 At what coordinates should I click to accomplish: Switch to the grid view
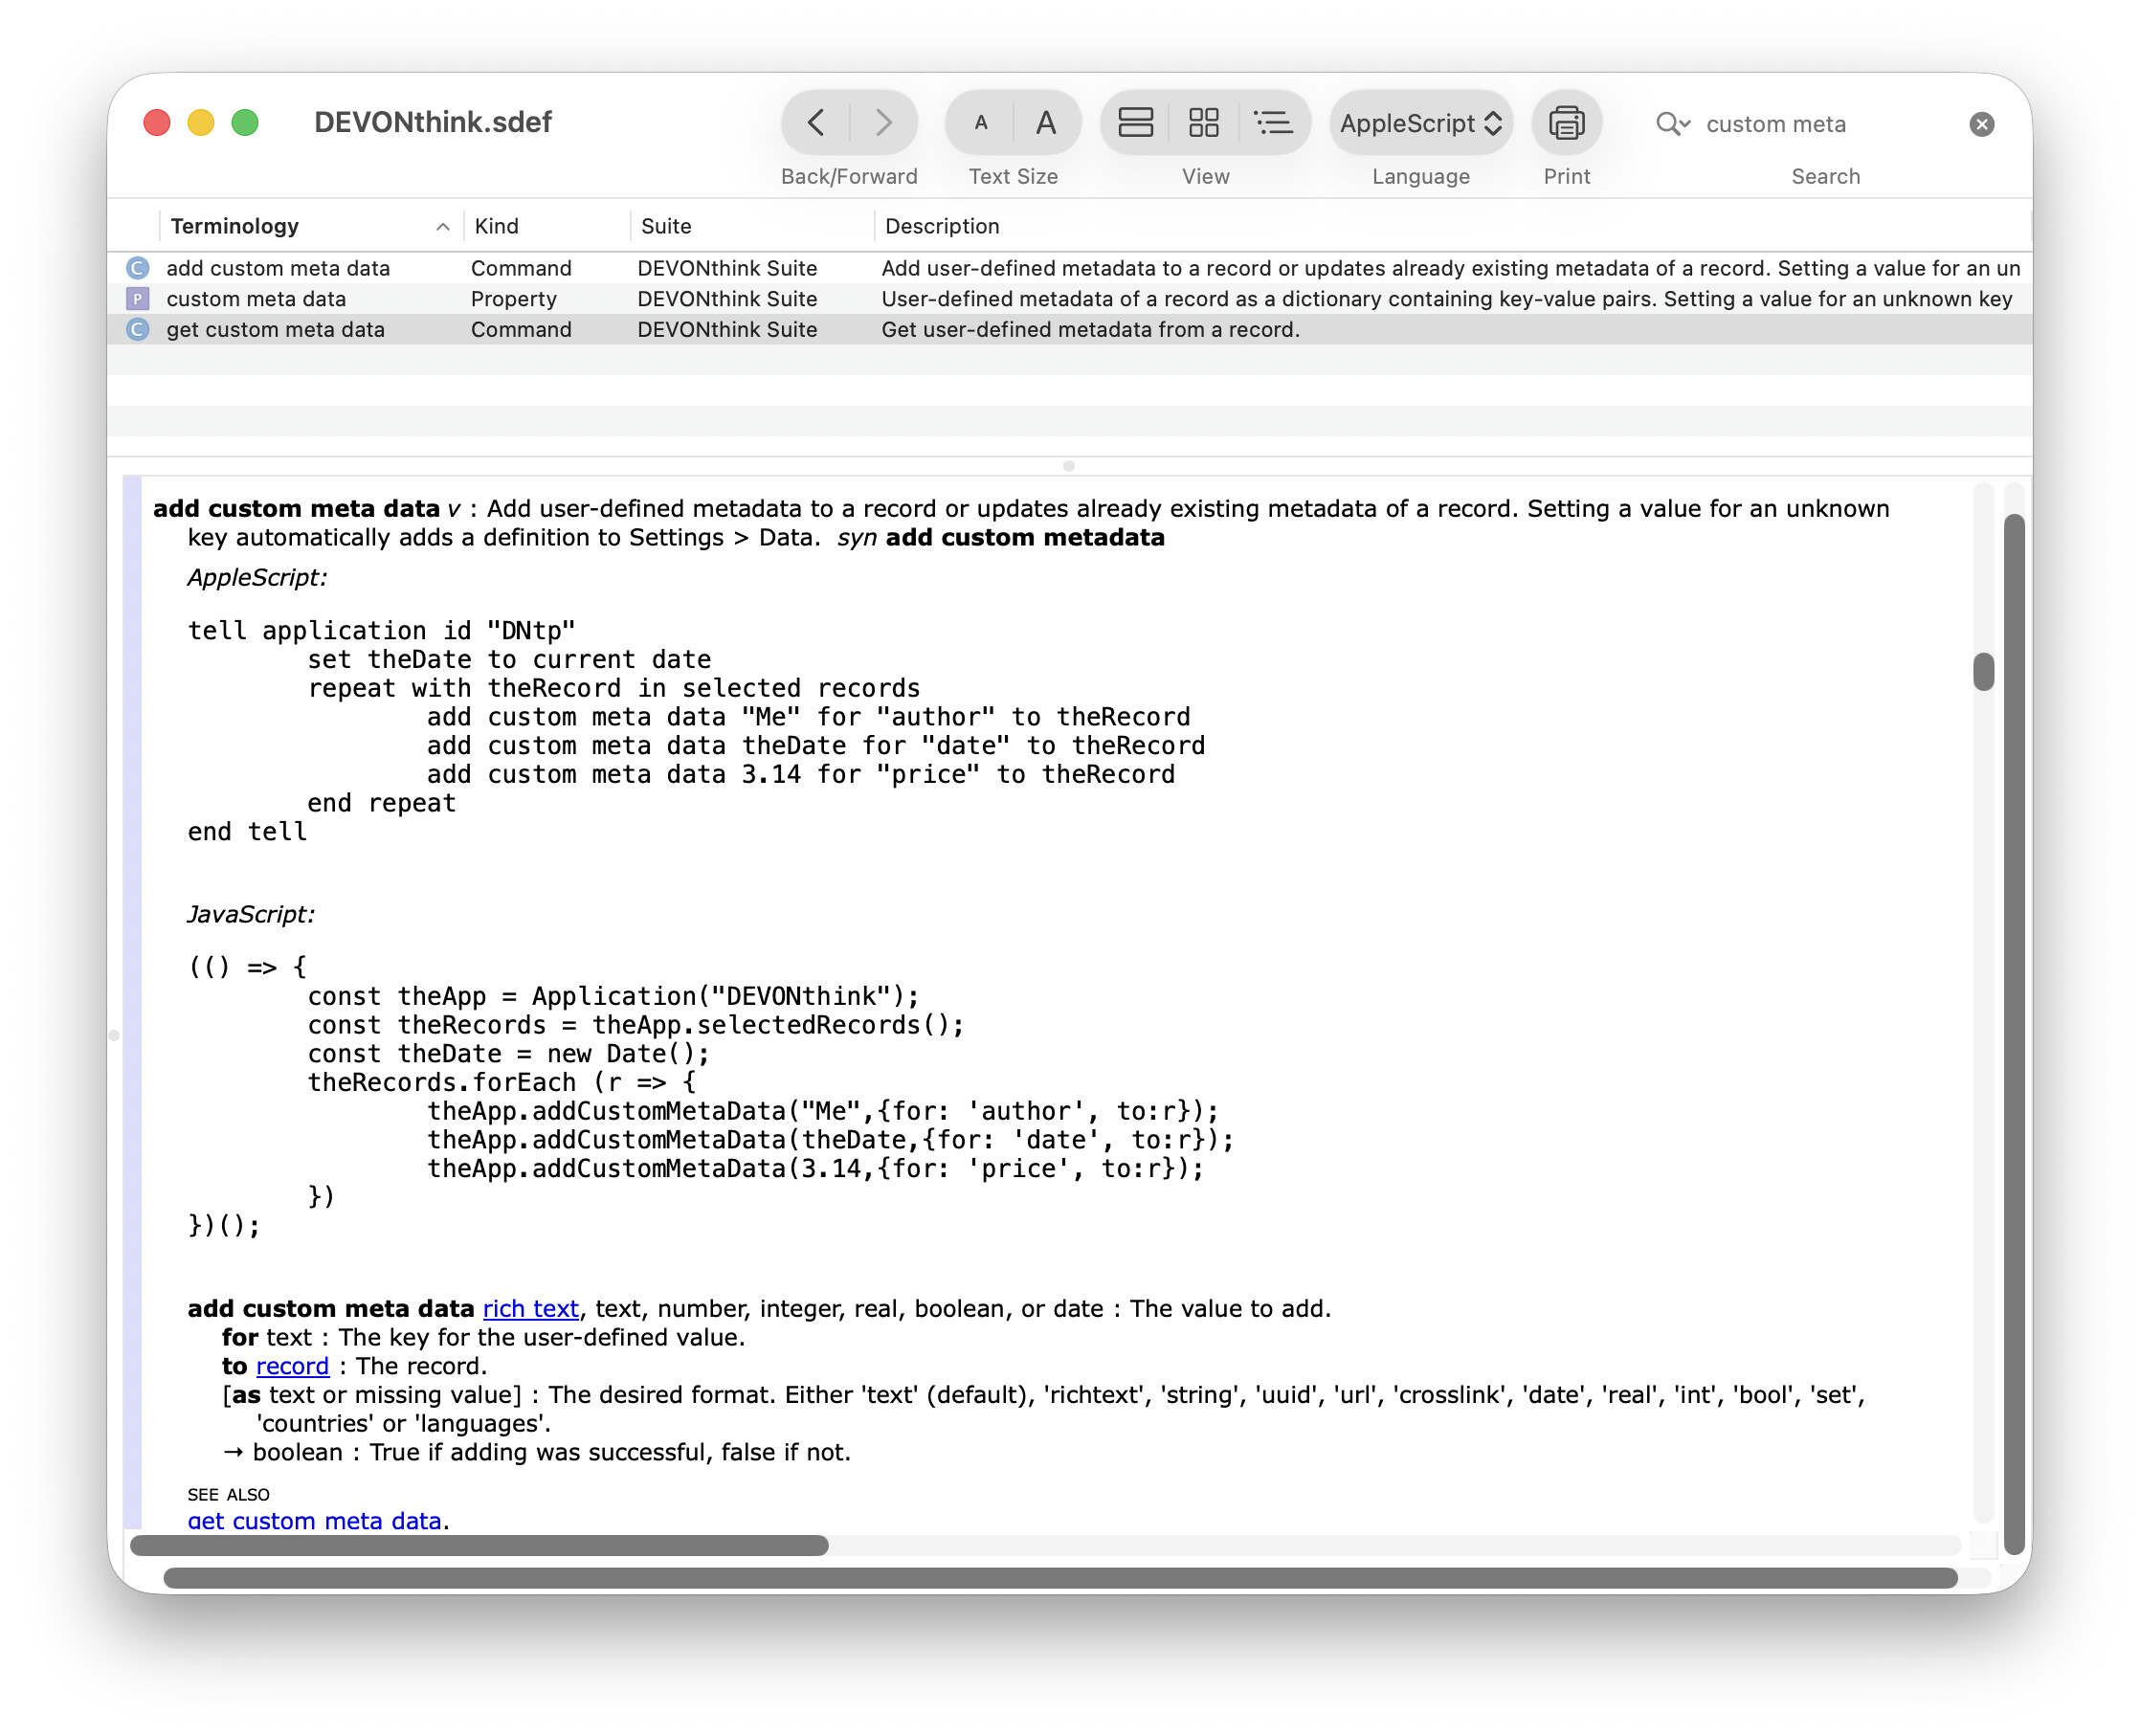click(x=1203, y=123)
